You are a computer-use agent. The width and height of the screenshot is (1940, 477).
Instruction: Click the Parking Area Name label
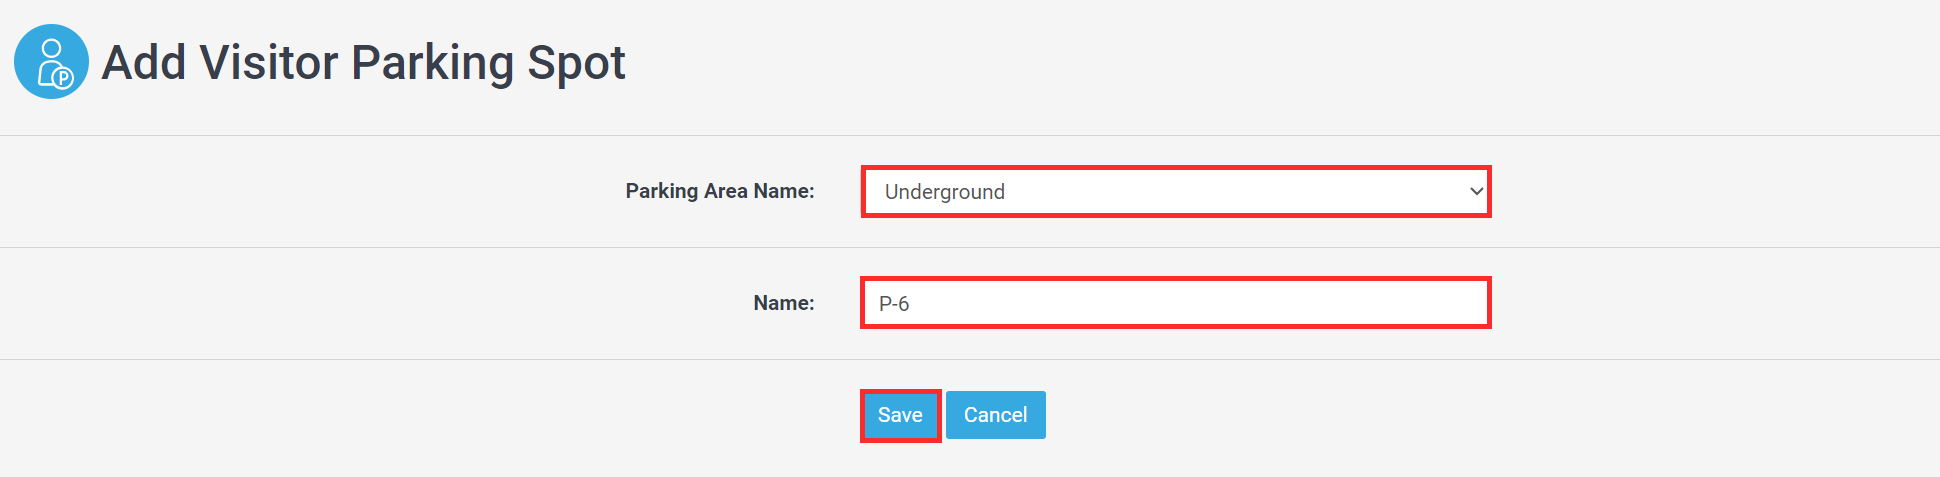coord(720,191)
